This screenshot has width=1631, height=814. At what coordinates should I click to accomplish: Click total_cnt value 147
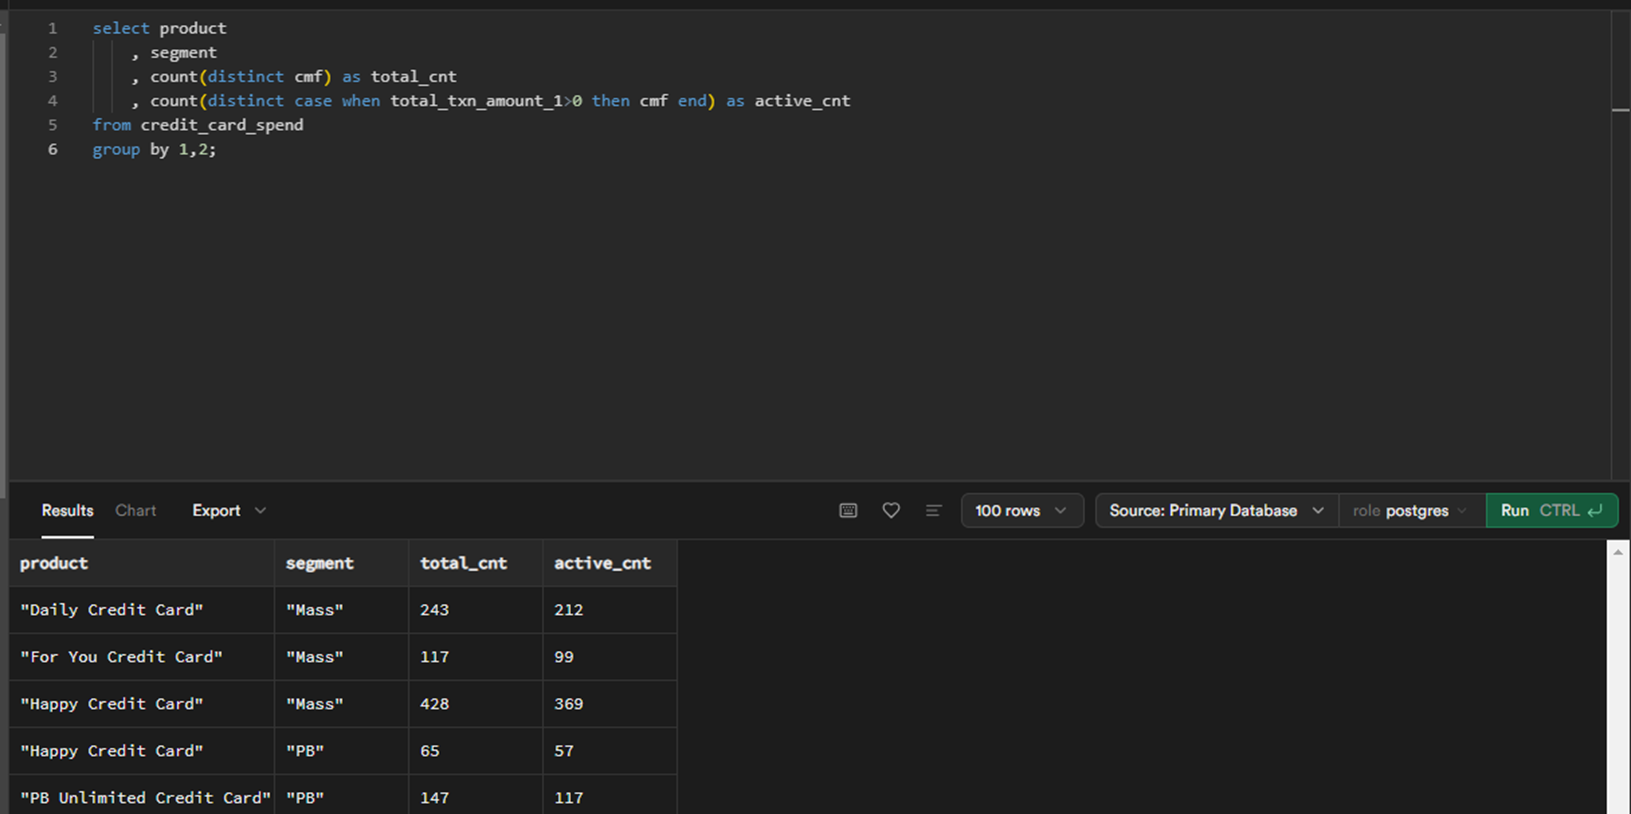point(475,797)
